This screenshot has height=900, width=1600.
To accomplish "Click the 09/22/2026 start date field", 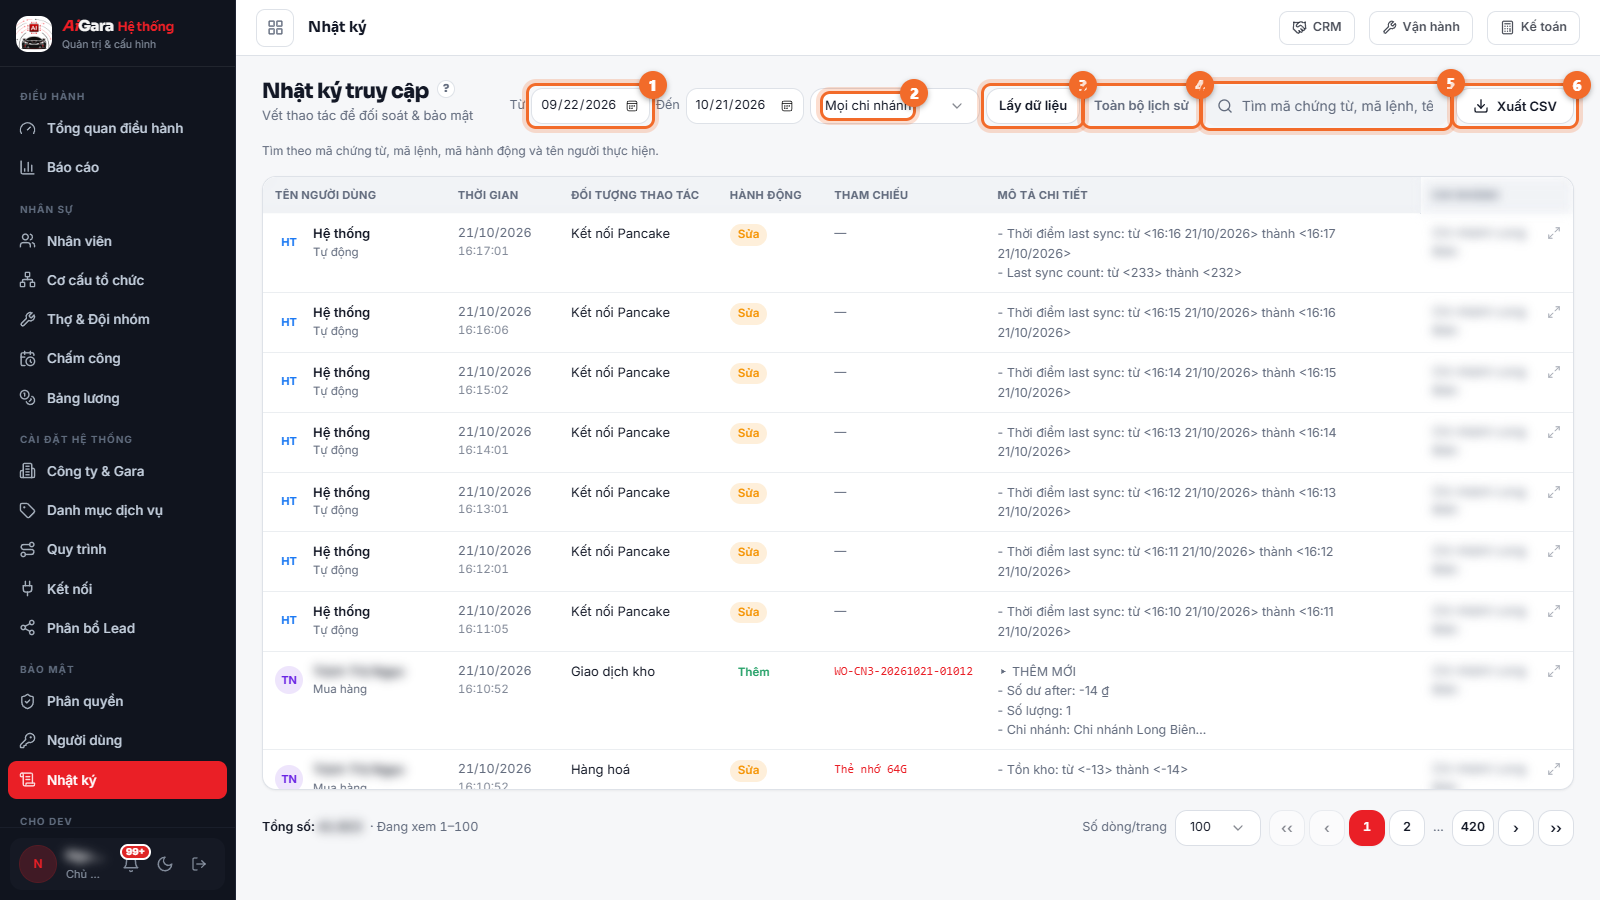I will pos(590,106).
